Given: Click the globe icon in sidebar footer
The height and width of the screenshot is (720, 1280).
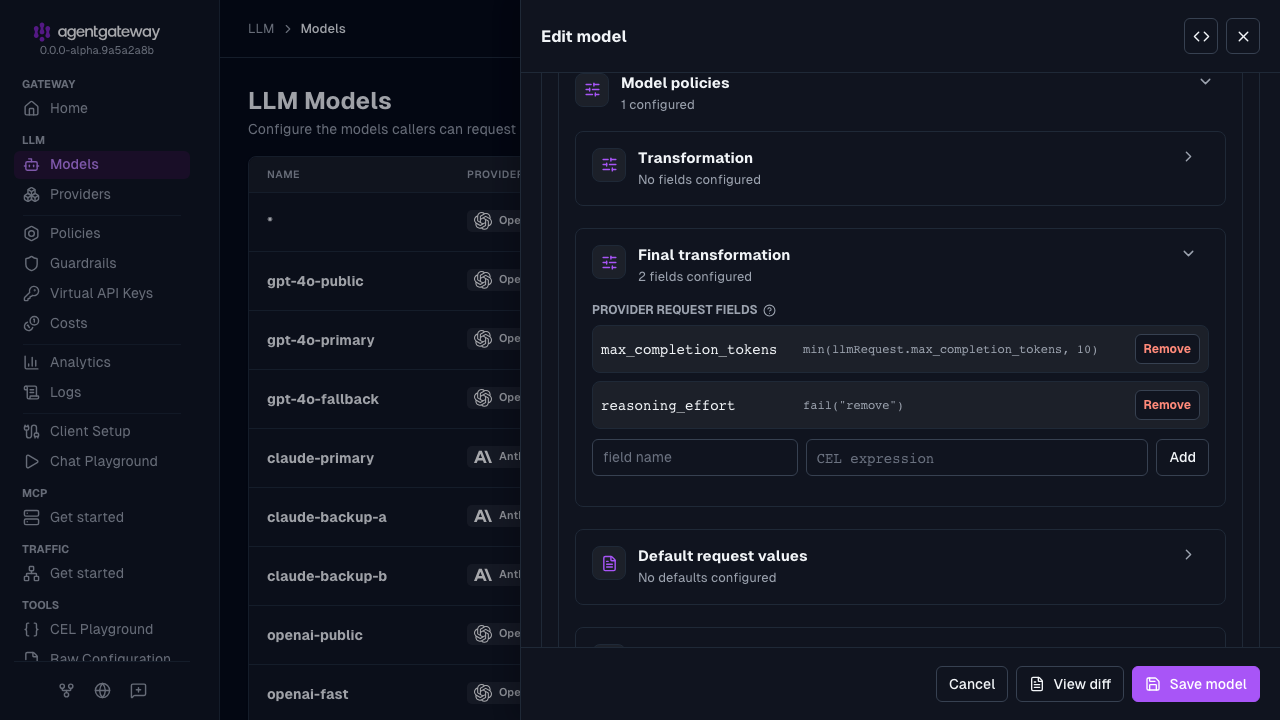Looking at the screenshot, I should (x=102, y=690).
